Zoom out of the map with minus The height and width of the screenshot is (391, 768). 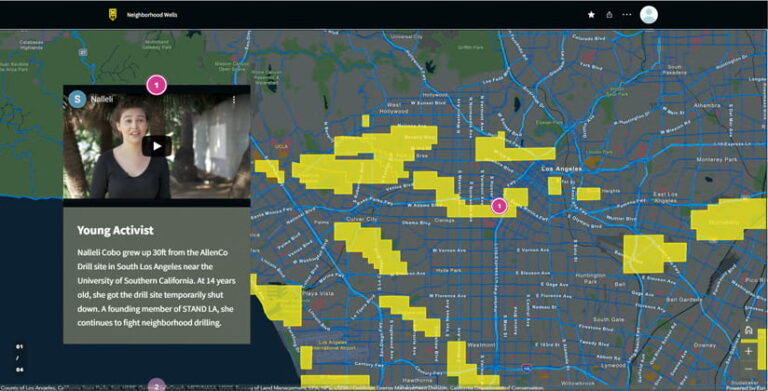[x=748, y=368]
